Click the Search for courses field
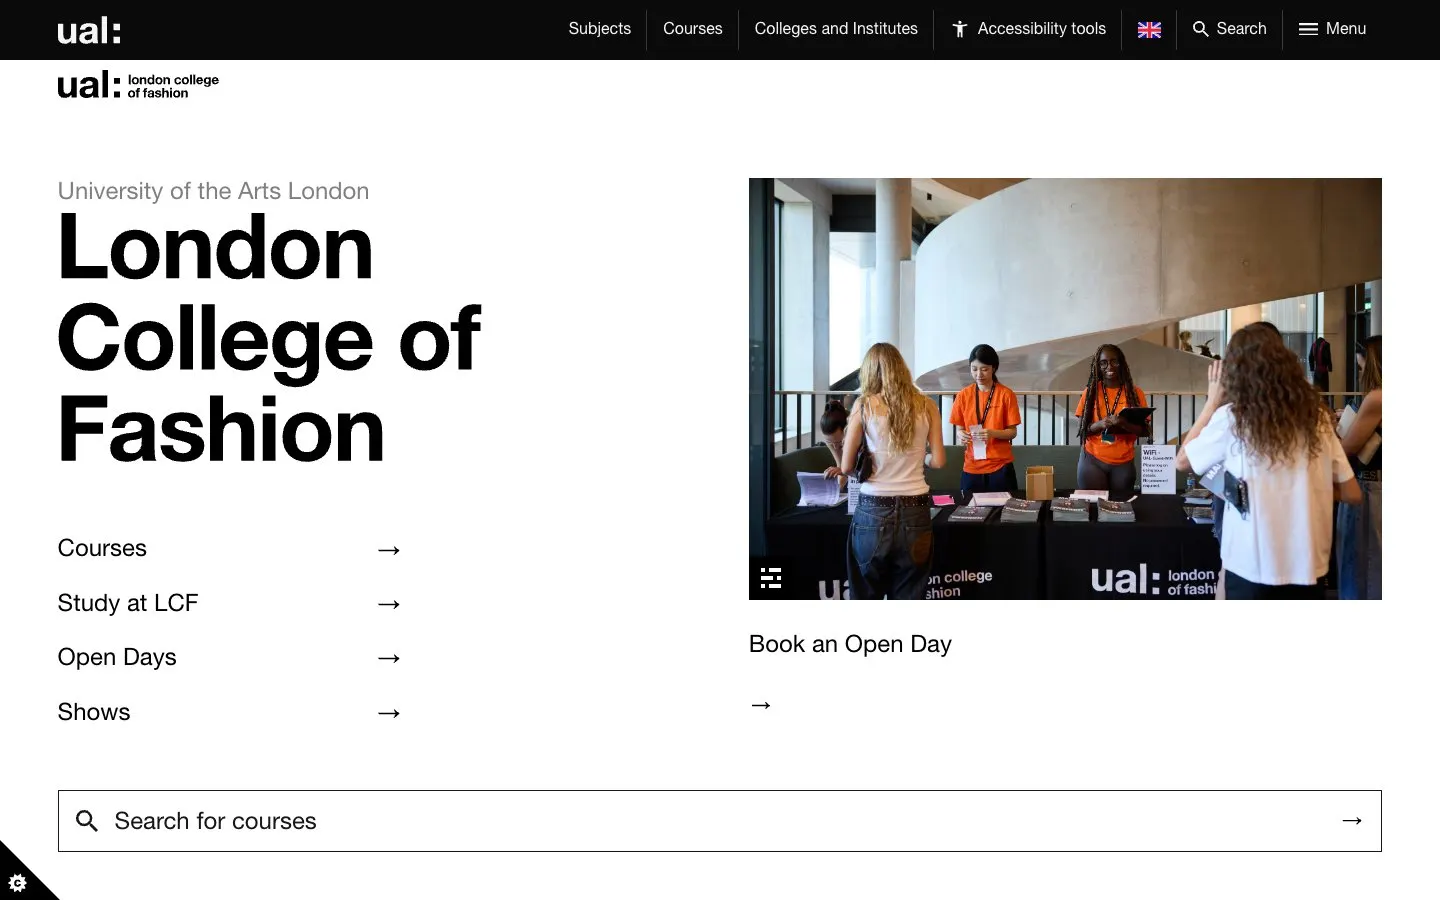The image size is (1440, 900). 720,821
